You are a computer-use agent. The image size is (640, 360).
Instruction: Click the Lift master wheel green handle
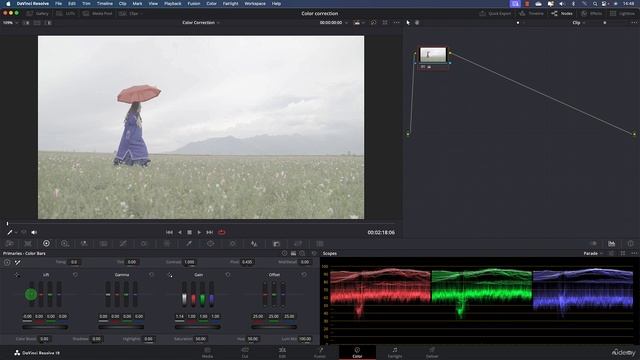coord(31,294)
